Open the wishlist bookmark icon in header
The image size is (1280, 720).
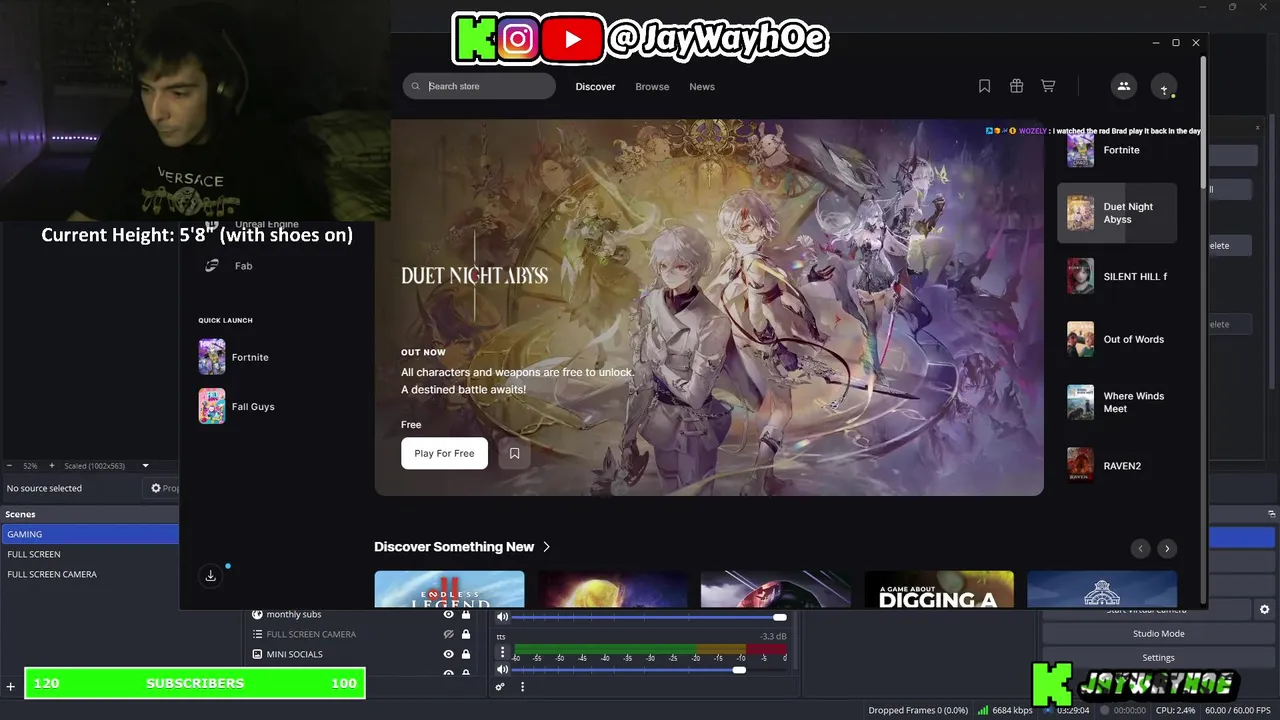984,86
